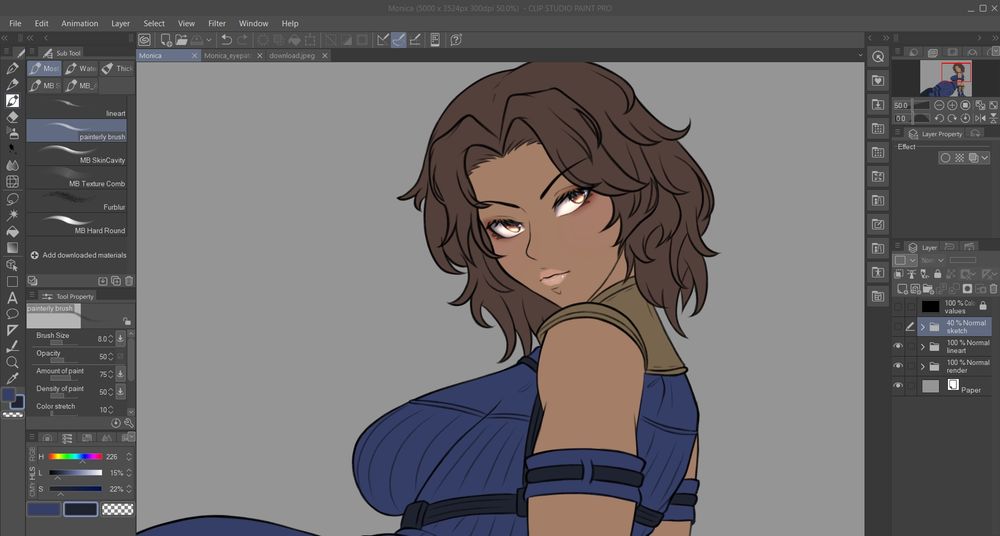Zoom out in Navigator panel

pyautogui.click(x=939, y=105)
